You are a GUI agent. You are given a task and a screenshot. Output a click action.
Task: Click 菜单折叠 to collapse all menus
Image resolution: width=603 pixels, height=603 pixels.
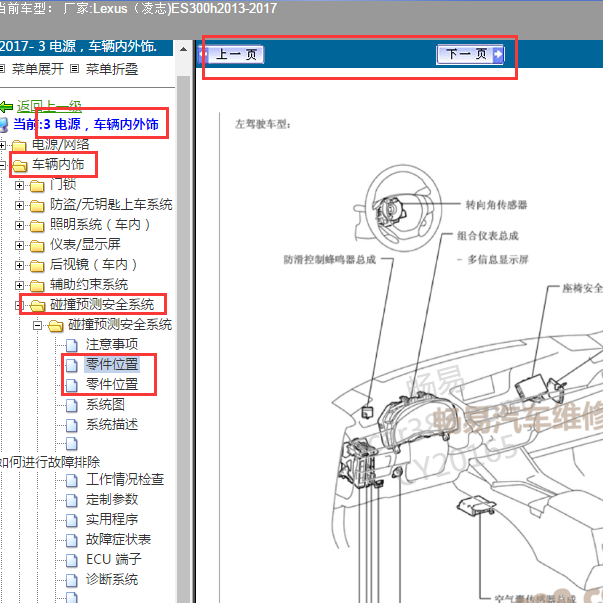pyautogui.click(x=112, y=69)
